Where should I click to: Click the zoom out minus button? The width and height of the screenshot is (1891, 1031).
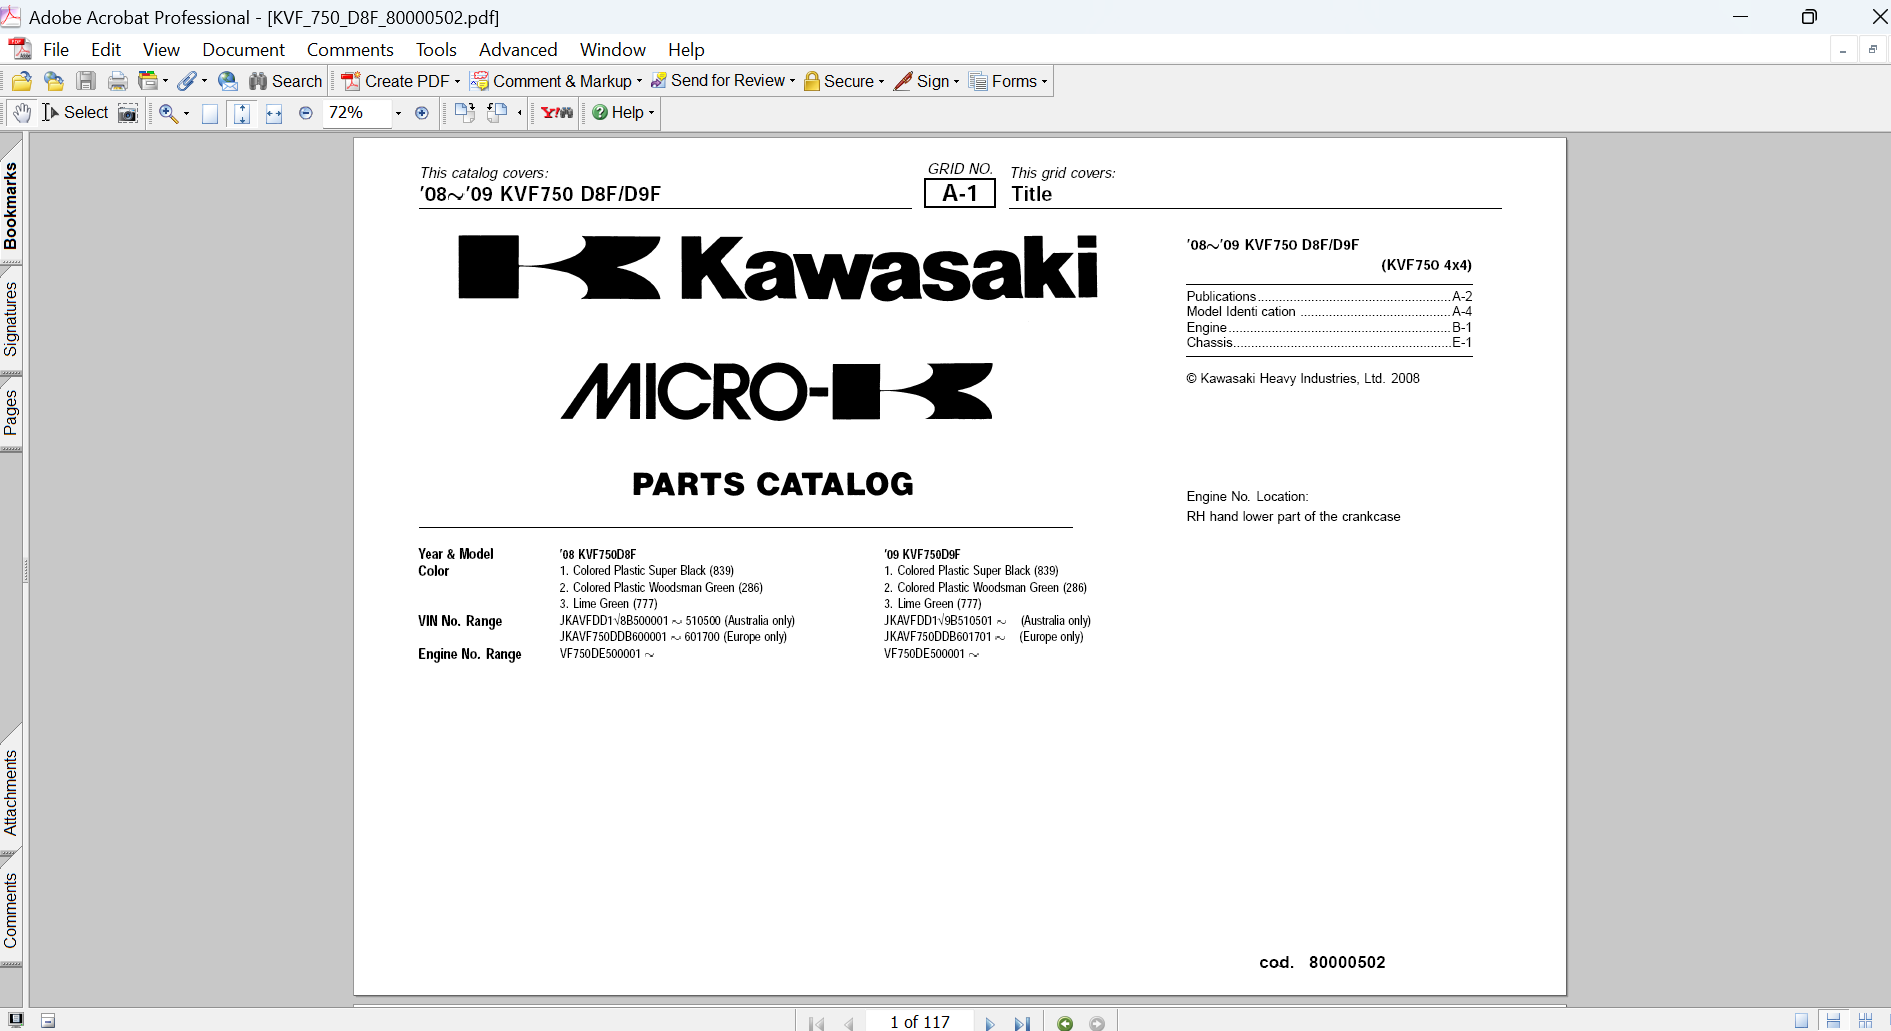tap(306, 113)
